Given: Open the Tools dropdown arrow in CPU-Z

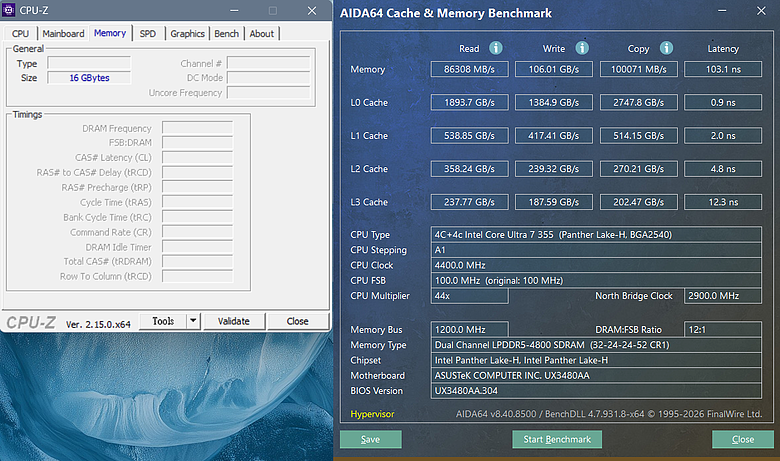Looking at the screenshot, I should pyautogui.click(x=194, y=321).
